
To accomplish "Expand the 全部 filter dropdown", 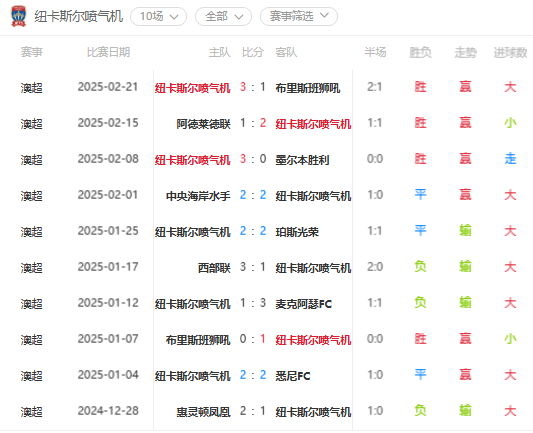I will 223,16.
